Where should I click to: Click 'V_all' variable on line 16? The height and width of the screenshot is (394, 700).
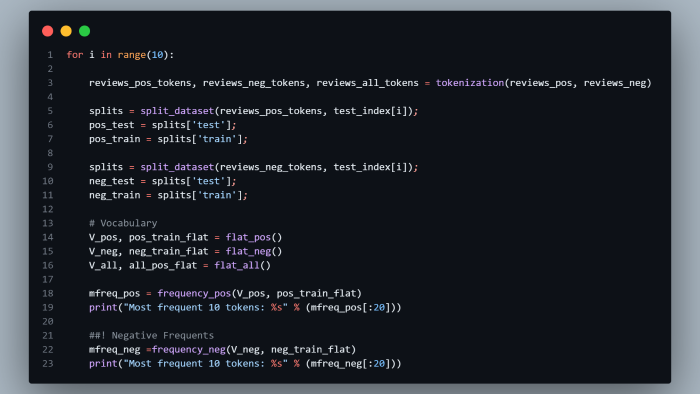(x=103, y=265)
